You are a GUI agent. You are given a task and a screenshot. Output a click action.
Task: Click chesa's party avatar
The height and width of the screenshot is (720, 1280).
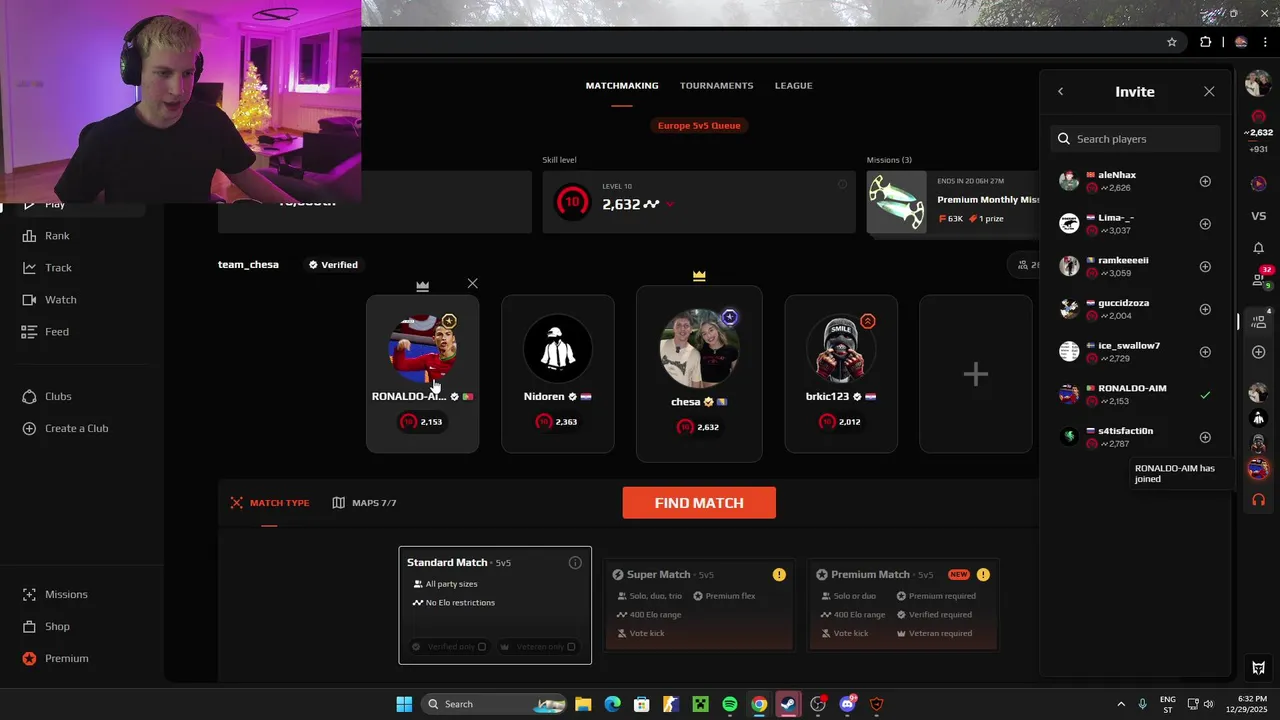(x=699, y=348)
